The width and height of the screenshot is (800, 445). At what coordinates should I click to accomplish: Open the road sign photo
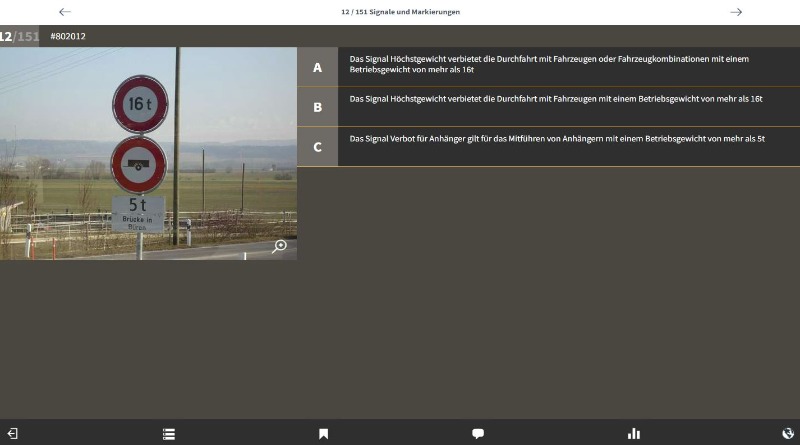click(148, 153)
